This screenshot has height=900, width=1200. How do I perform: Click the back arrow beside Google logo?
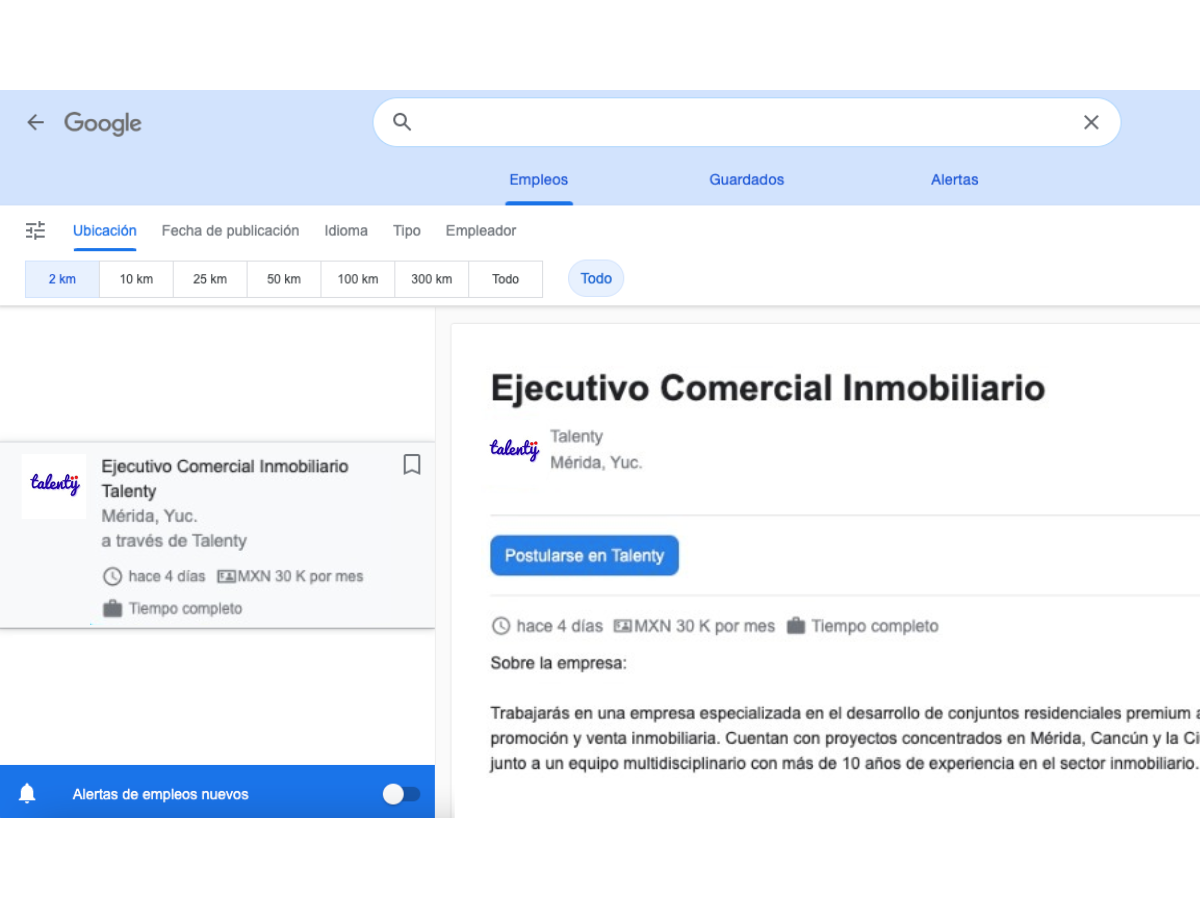36,122
